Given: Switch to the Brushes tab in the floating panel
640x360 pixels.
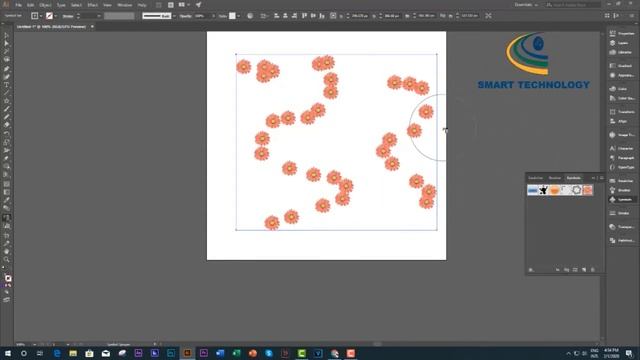Looking at the screenshot, I should pos(555,178).
